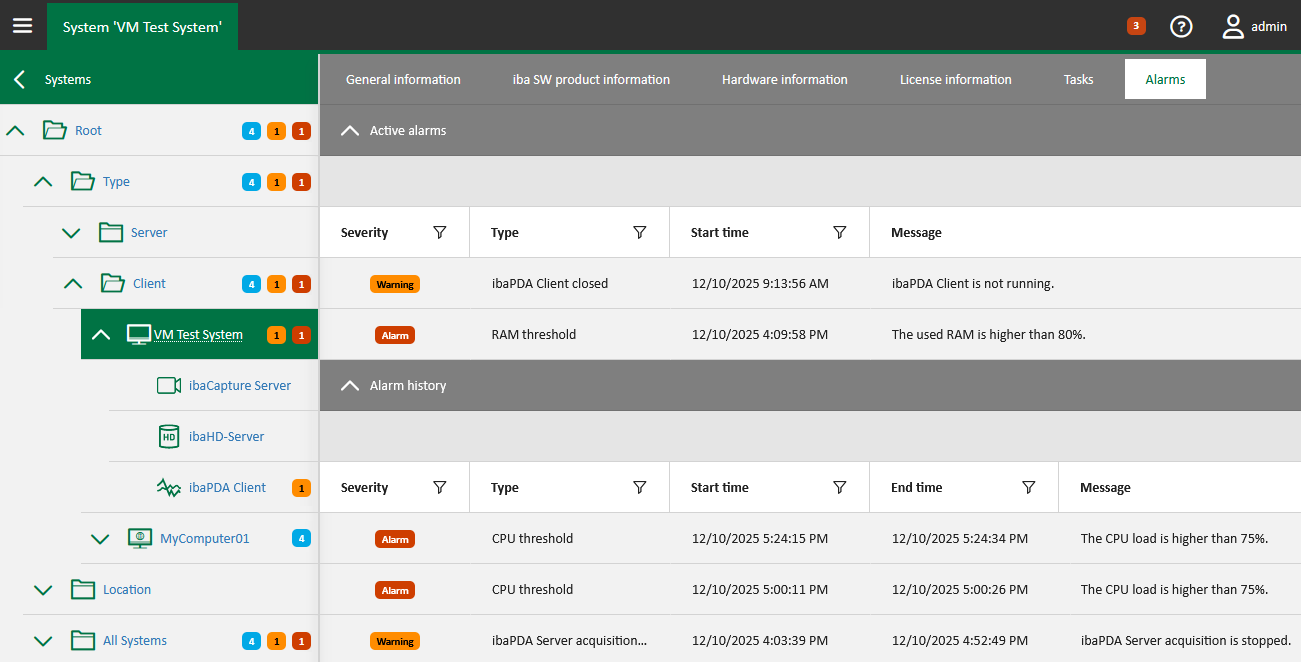The width and height of the screenshot is (1301, 662).
Task: Filter Active alarms by Severity column
Action: [x=439, y=232]
